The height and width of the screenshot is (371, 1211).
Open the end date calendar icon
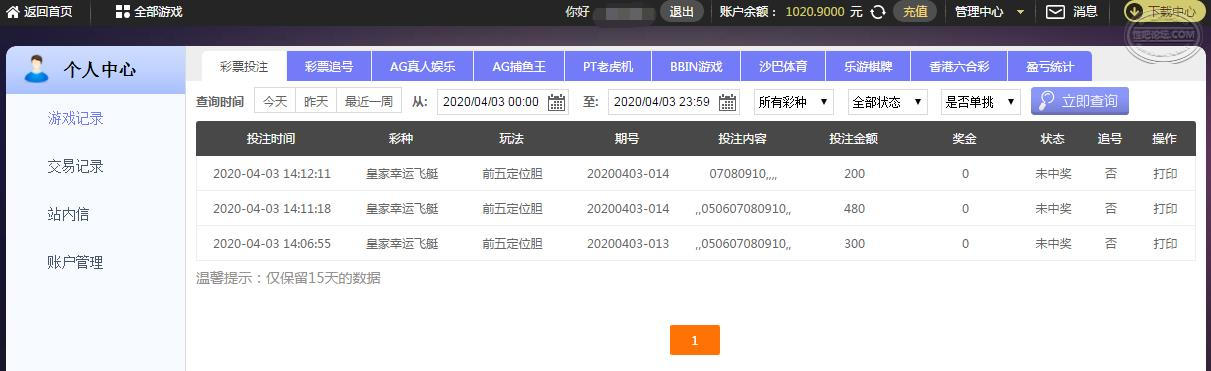point(728,102)
